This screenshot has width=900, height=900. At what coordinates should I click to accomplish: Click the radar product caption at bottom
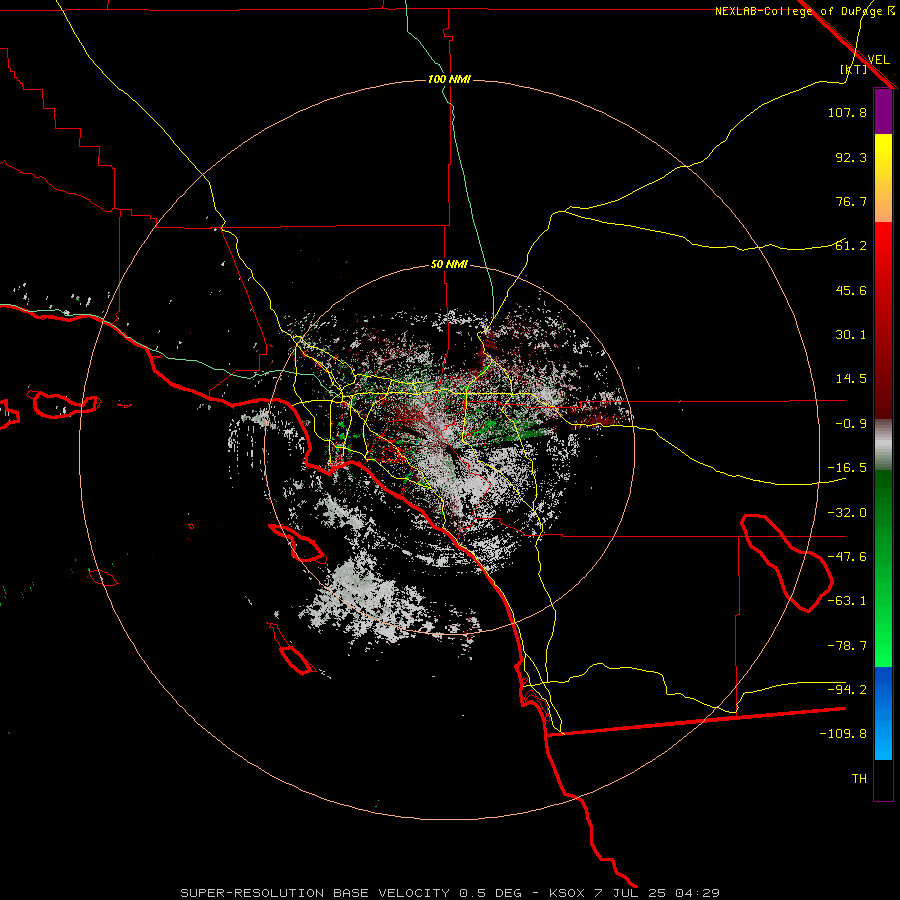click(x=450, y=893)
